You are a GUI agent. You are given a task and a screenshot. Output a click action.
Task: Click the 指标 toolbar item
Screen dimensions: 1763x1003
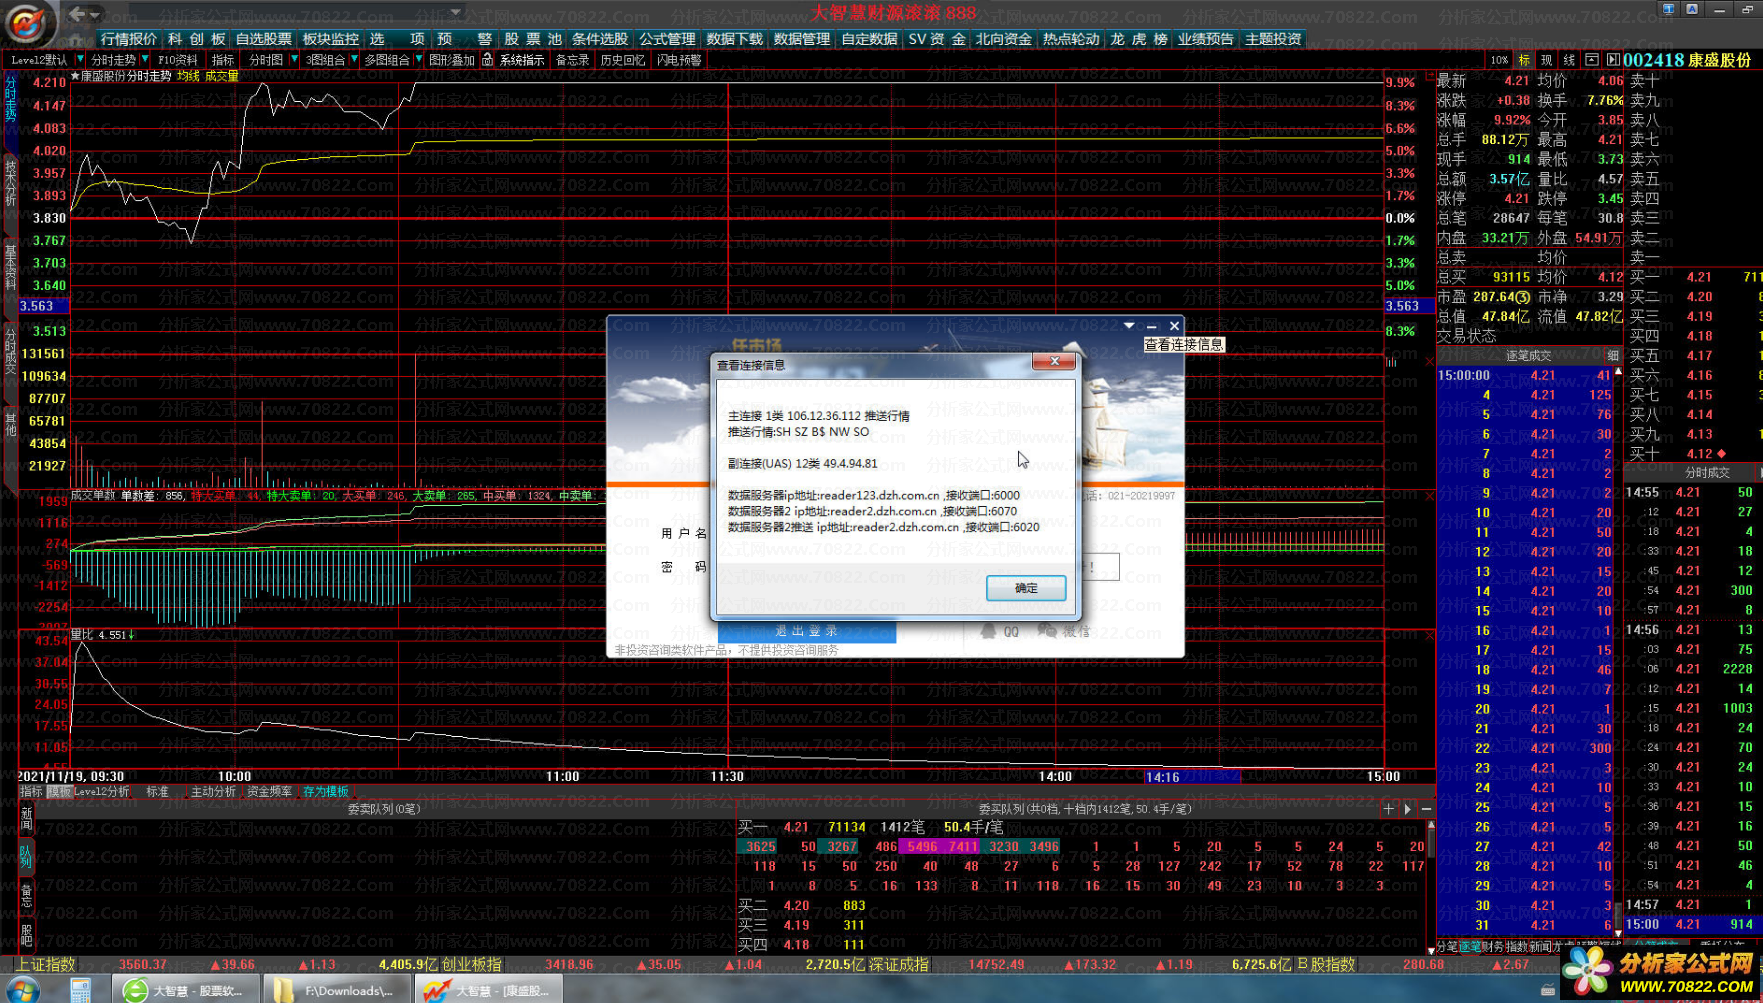pos(222,60)
